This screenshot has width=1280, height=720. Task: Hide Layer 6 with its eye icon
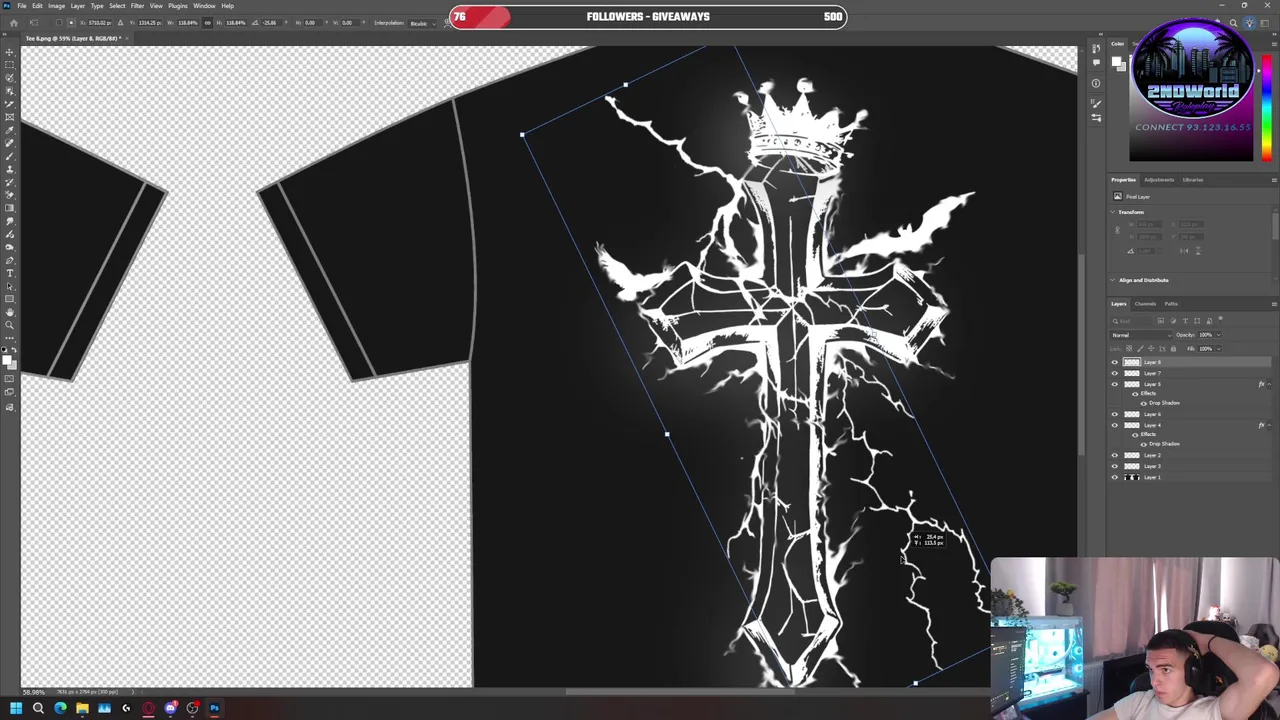[1115, 414]
